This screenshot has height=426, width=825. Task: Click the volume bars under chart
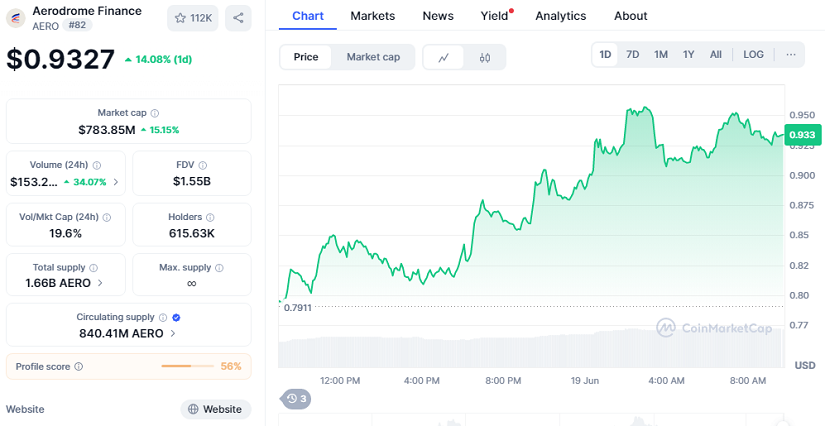point(531,348)
